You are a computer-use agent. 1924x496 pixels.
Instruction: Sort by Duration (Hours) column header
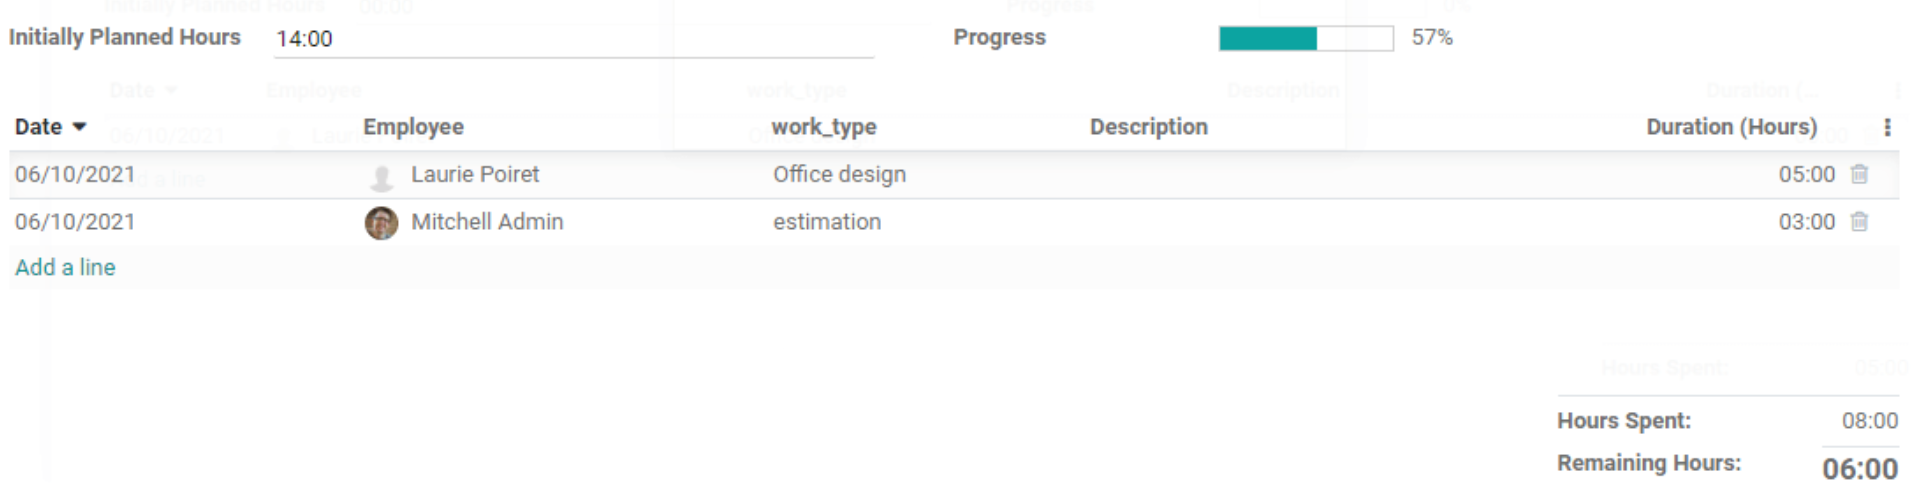pyautogui.click(x=1731, y=127)
